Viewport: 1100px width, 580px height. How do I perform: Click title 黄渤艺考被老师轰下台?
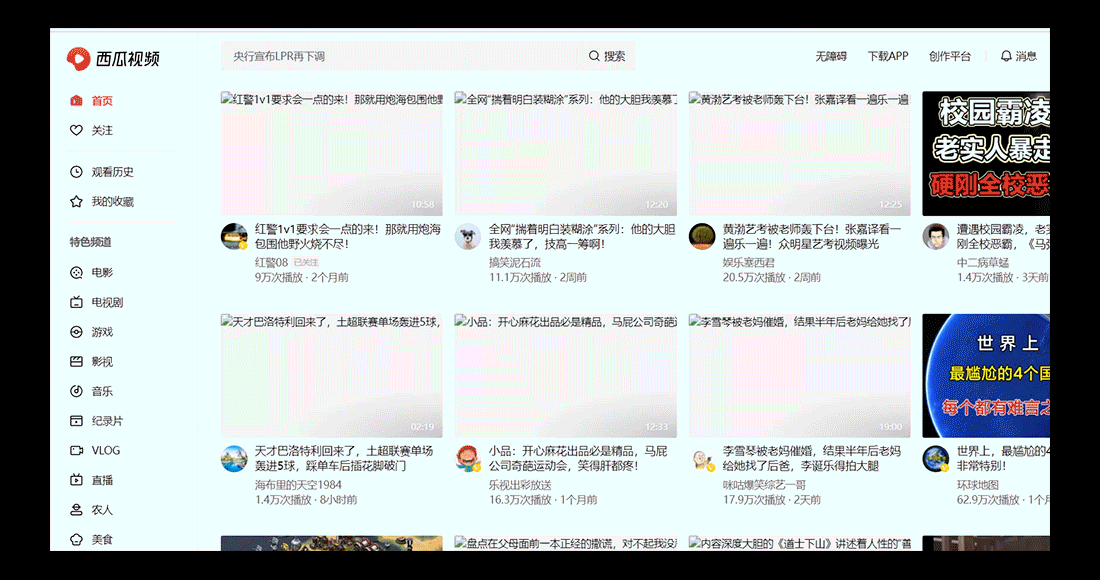[x=812, y=237]
